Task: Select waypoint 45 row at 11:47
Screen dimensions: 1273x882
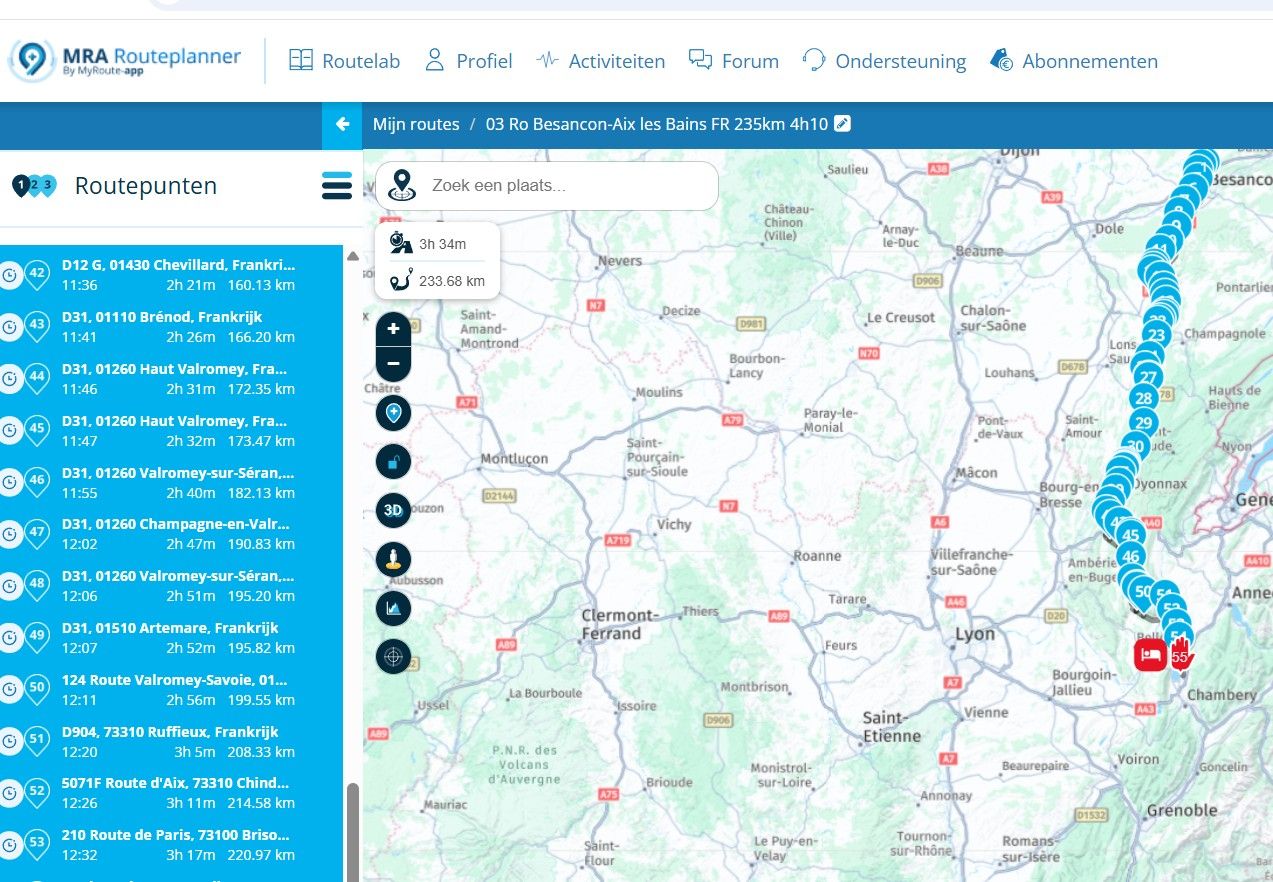Action: (171, 431)
